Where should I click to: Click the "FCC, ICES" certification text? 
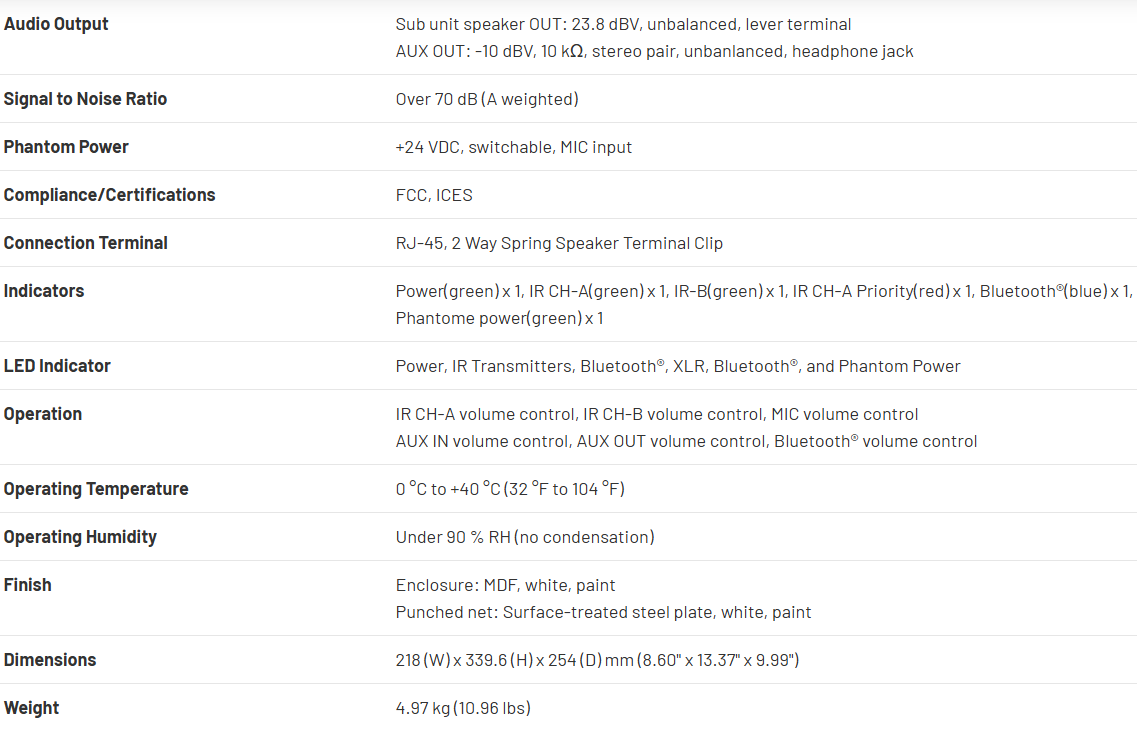434,195
